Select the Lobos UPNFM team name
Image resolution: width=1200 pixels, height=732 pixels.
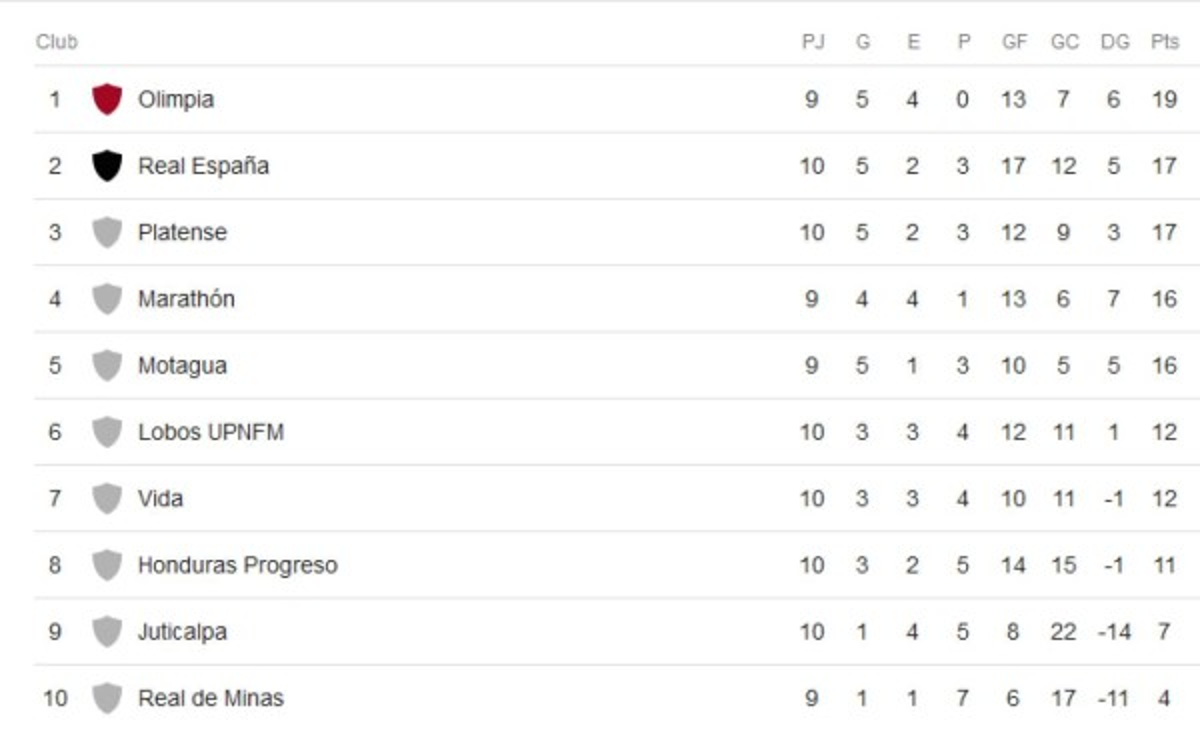point(210,432)
